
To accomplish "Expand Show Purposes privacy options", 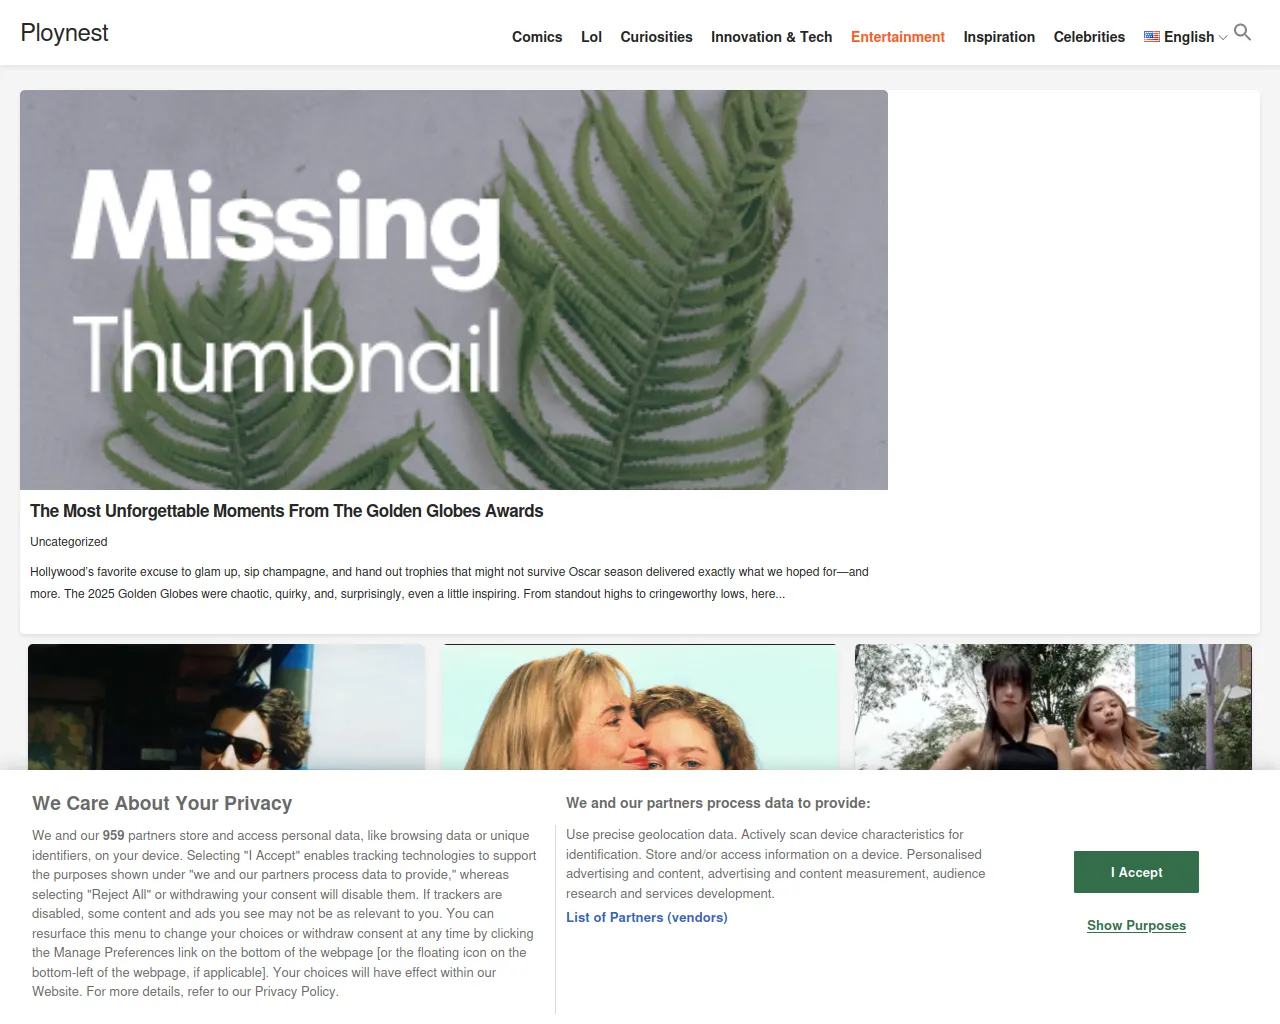I will tap(1136, 926).
